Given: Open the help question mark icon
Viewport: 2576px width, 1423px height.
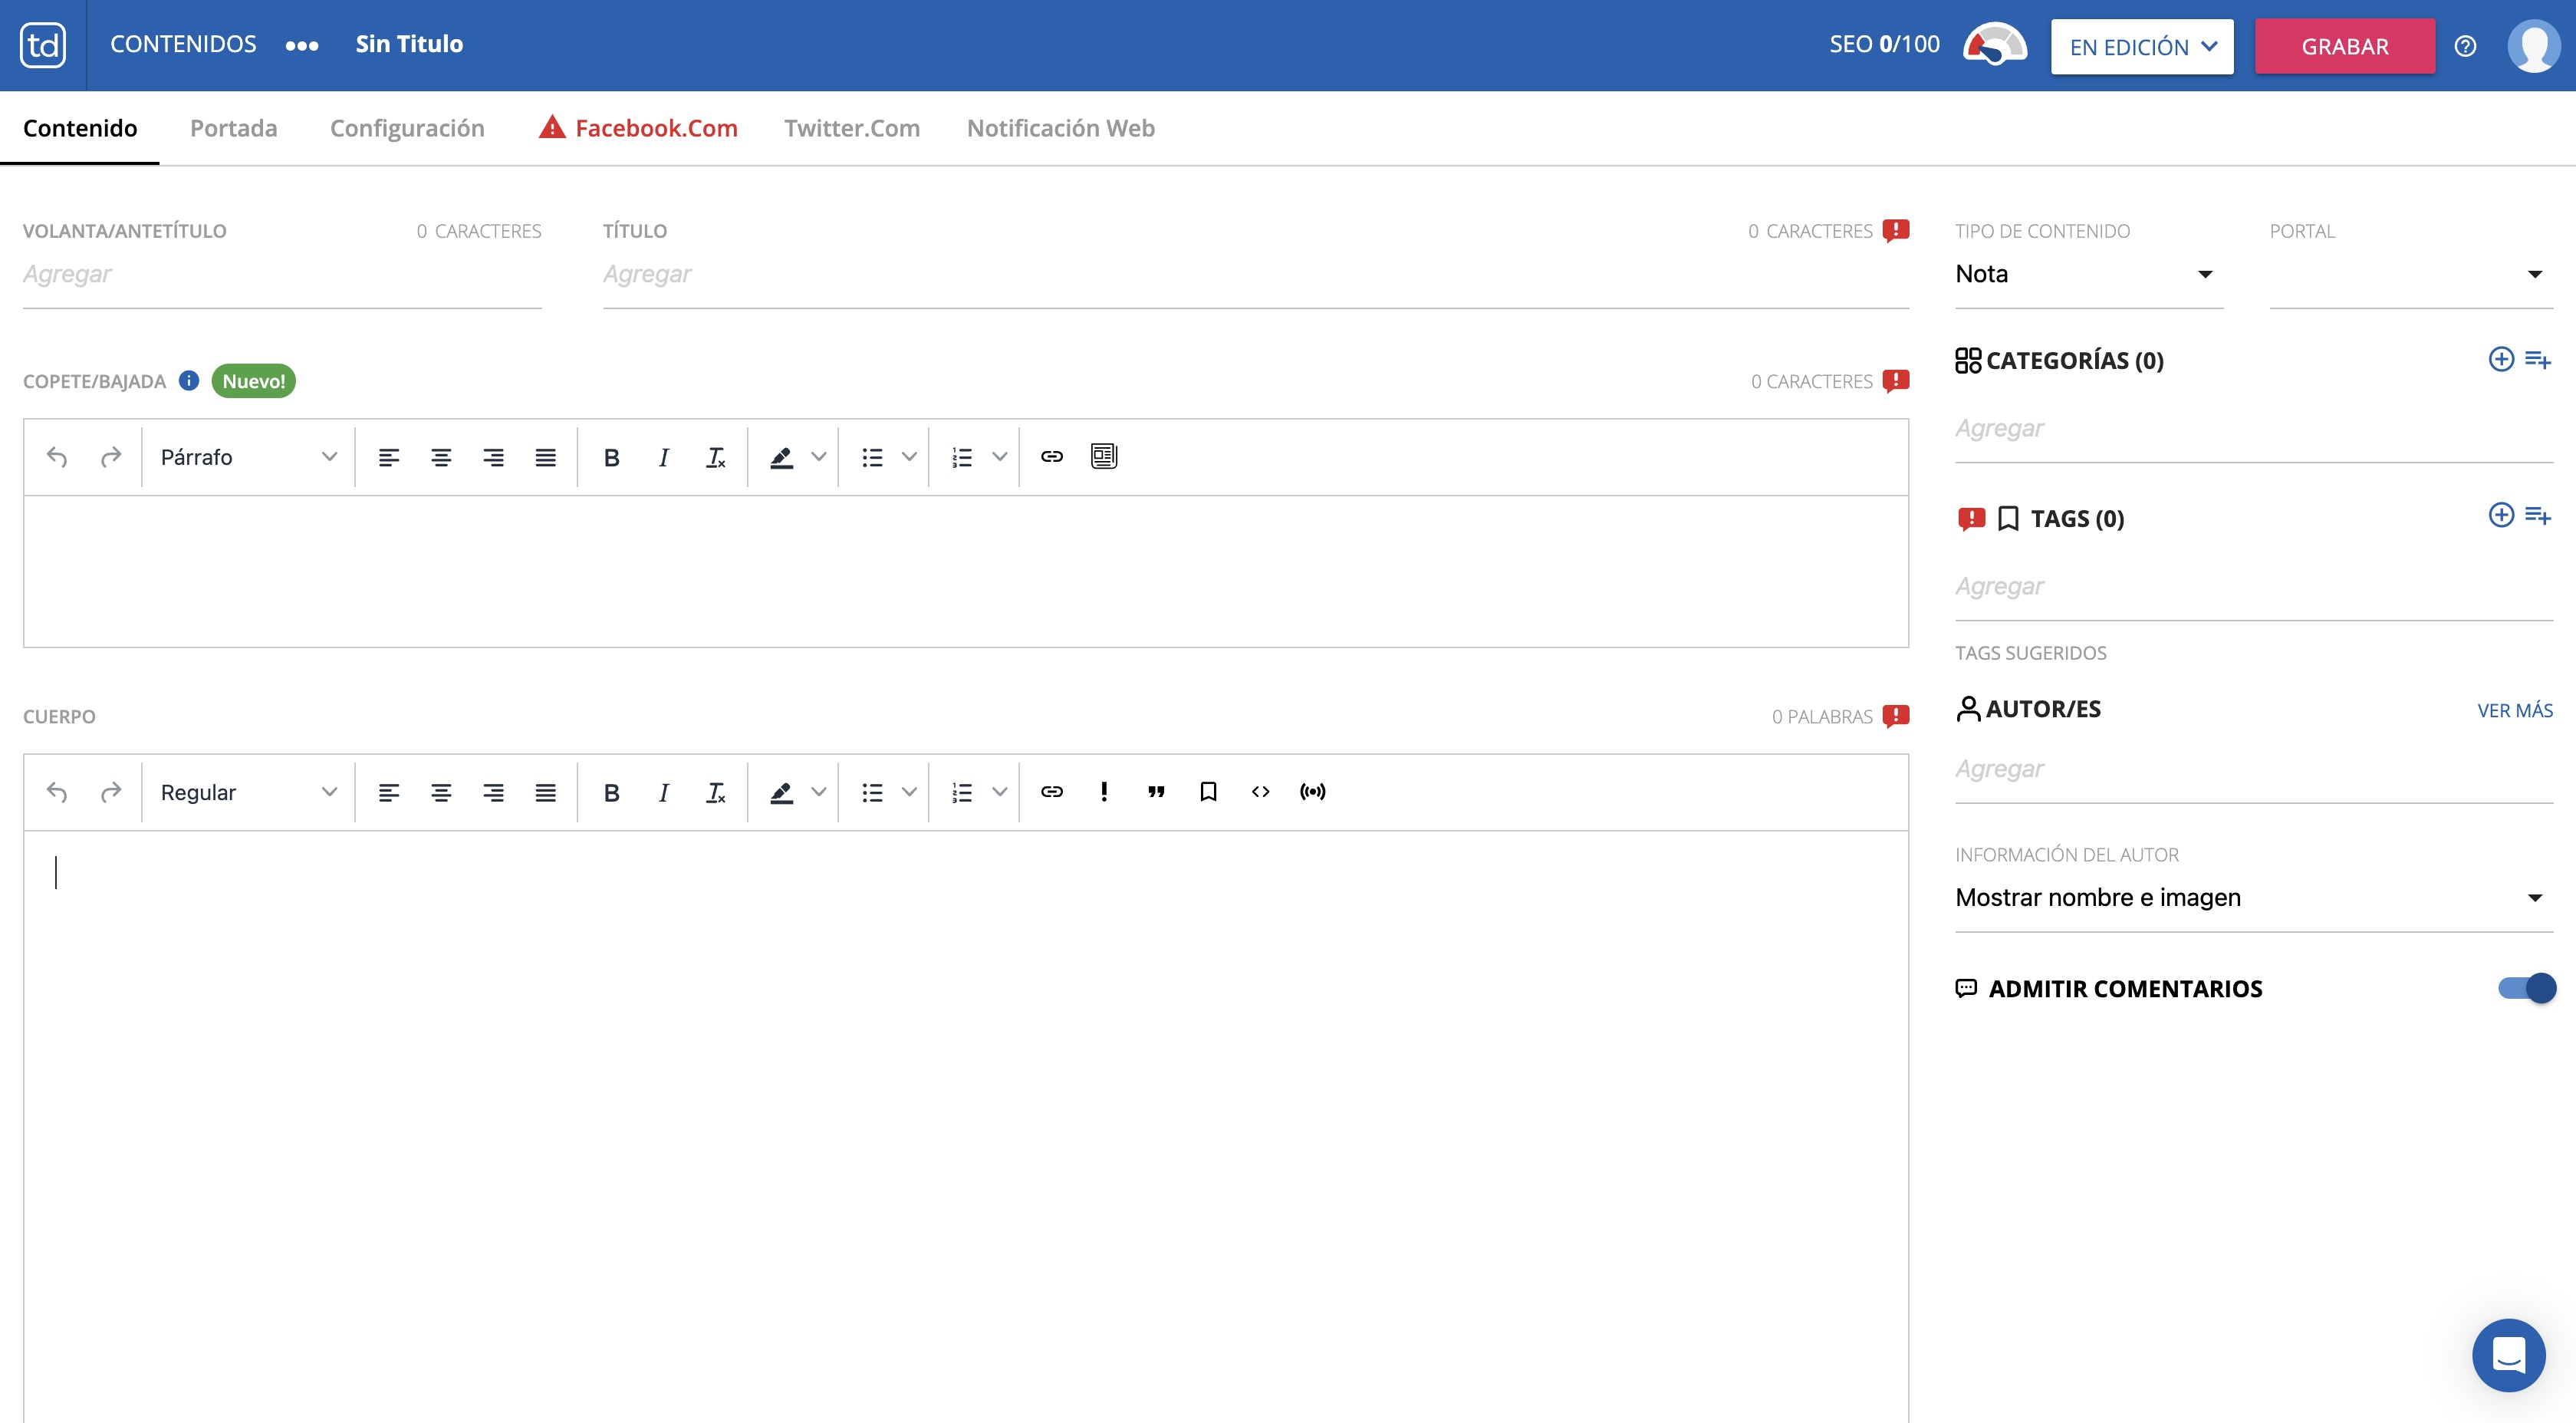Looking at the screenshot, I should [2465, 46].
